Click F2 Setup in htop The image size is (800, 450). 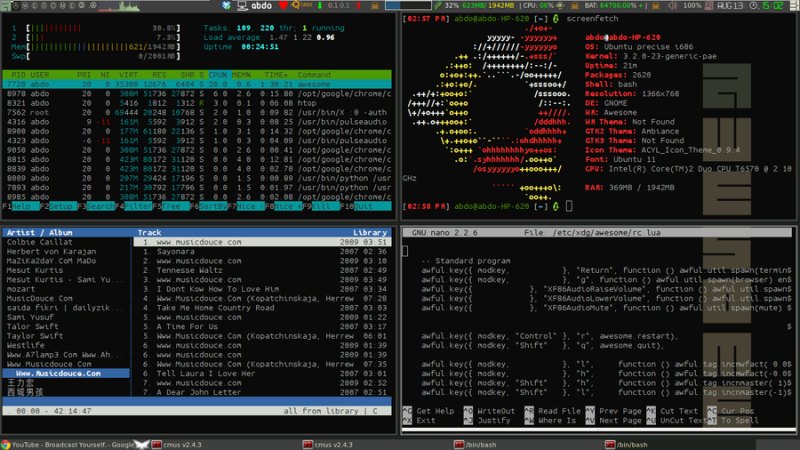[59, 206]
